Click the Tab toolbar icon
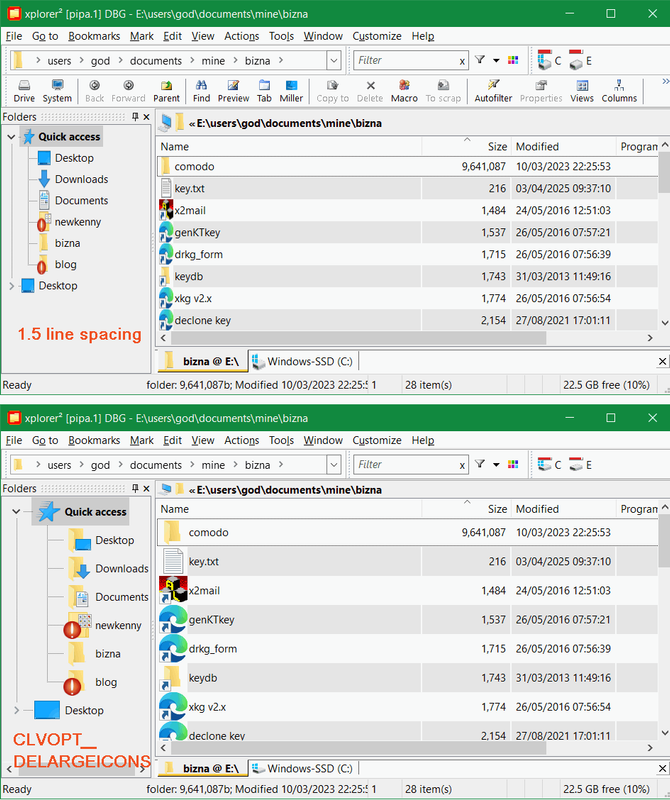This screenshot has height=800, width=670. (264, 91)
